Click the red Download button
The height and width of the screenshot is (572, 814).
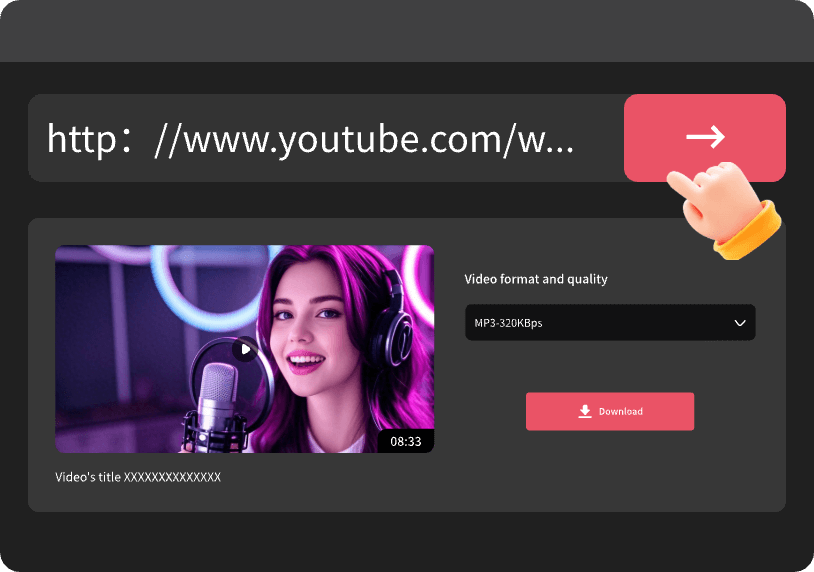610,411
